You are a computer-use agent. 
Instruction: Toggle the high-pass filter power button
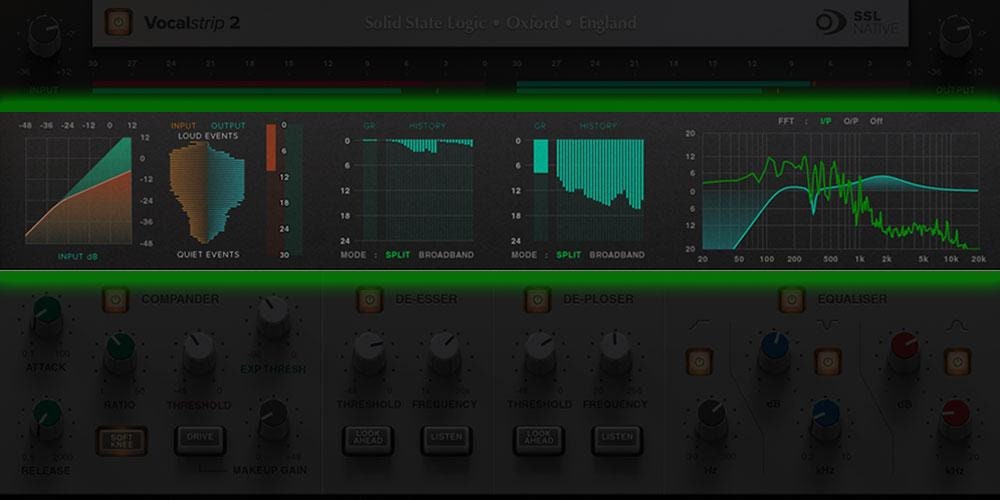click(x=700, y=362)
